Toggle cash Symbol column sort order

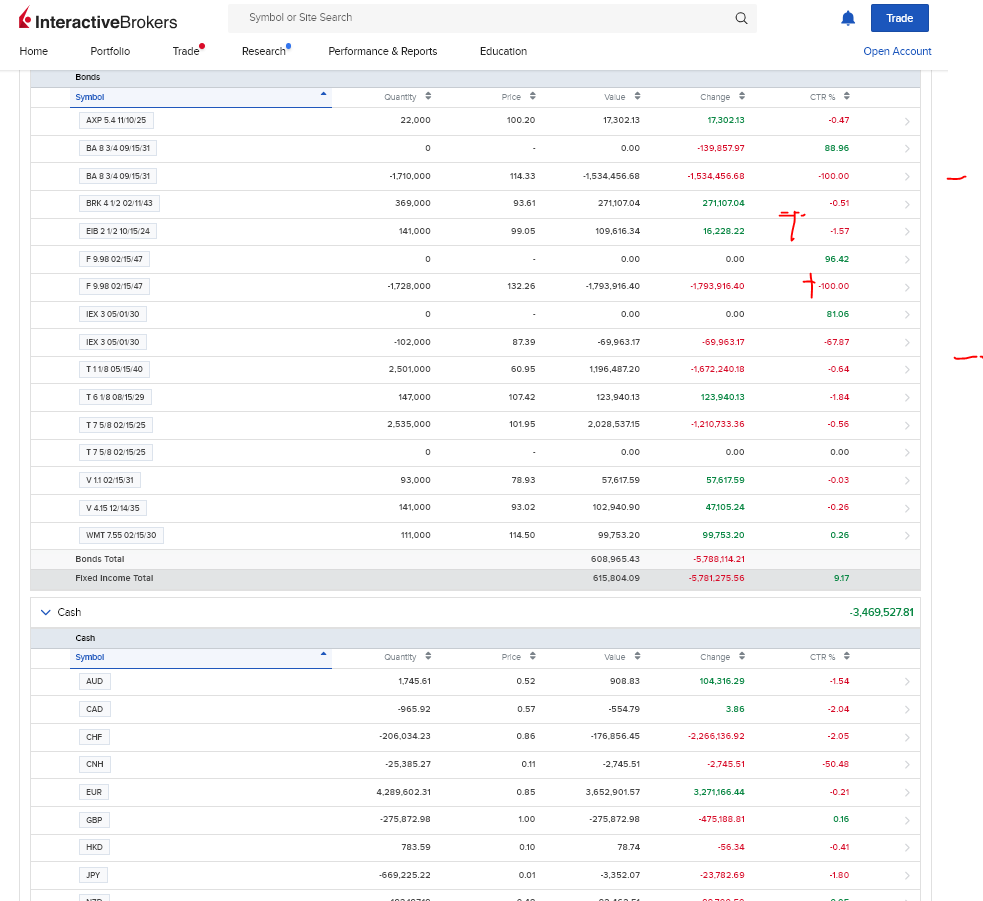coord(323,654)
